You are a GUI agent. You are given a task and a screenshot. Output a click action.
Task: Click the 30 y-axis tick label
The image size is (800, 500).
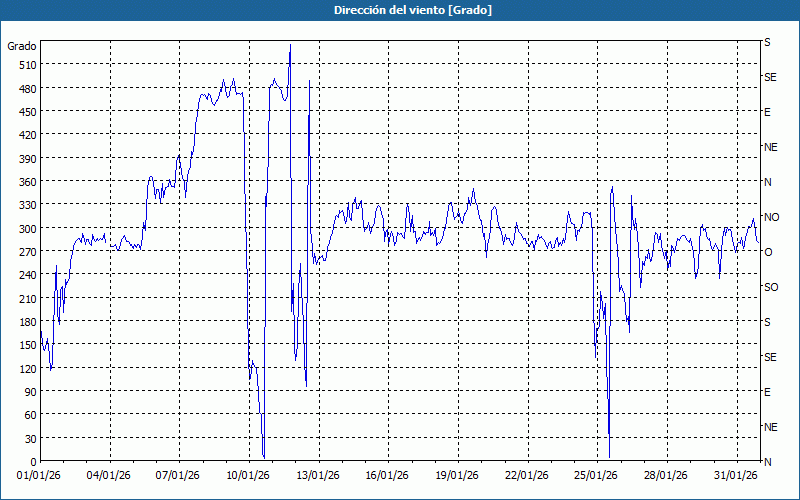[x=31, y=439]
